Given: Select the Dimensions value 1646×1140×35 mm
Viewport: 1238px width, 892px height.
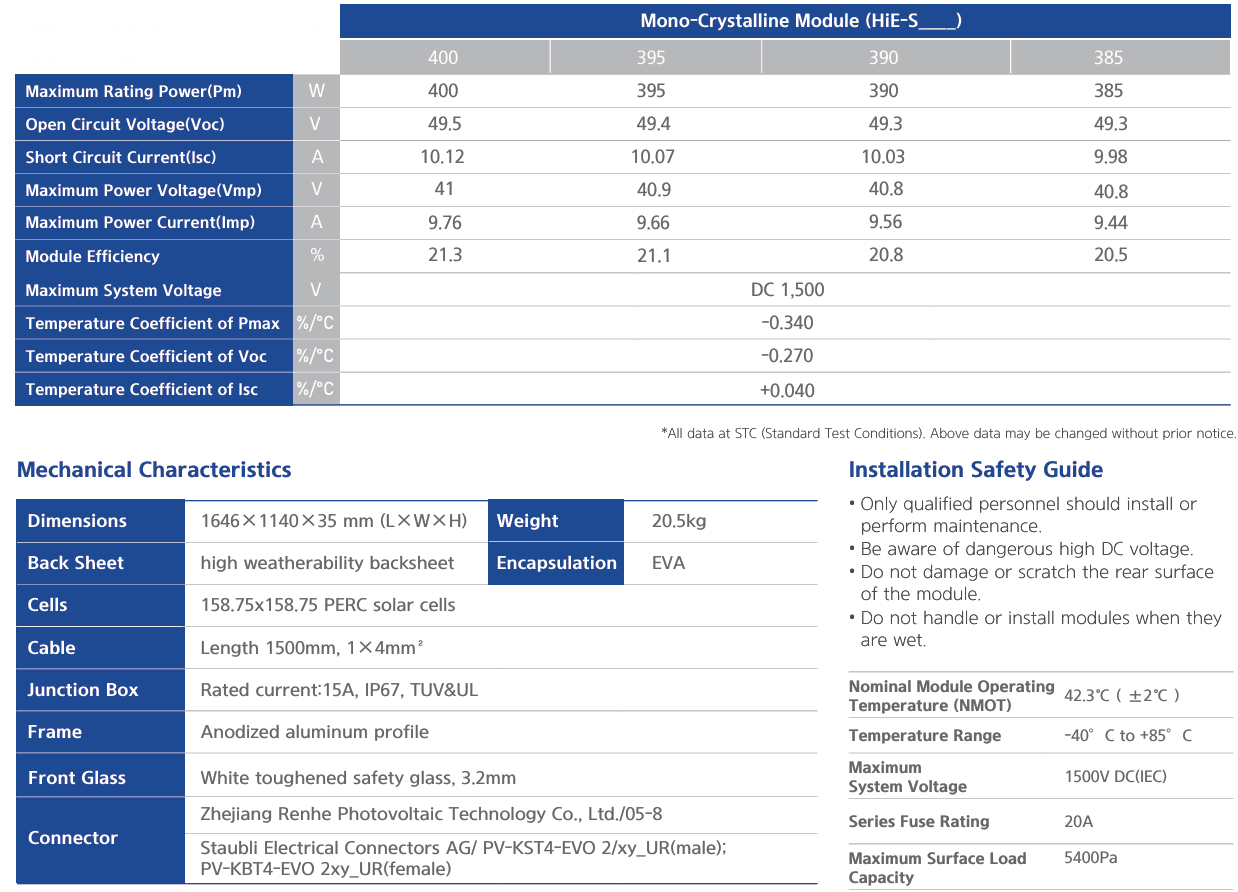Looking at the screenshot, I should click(x=334, y=521).
